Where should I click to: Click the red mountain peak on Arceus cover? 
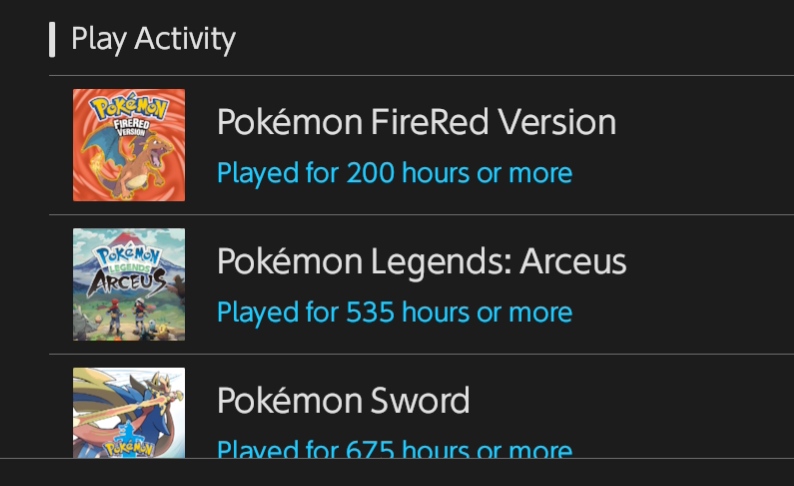[129, 238]
